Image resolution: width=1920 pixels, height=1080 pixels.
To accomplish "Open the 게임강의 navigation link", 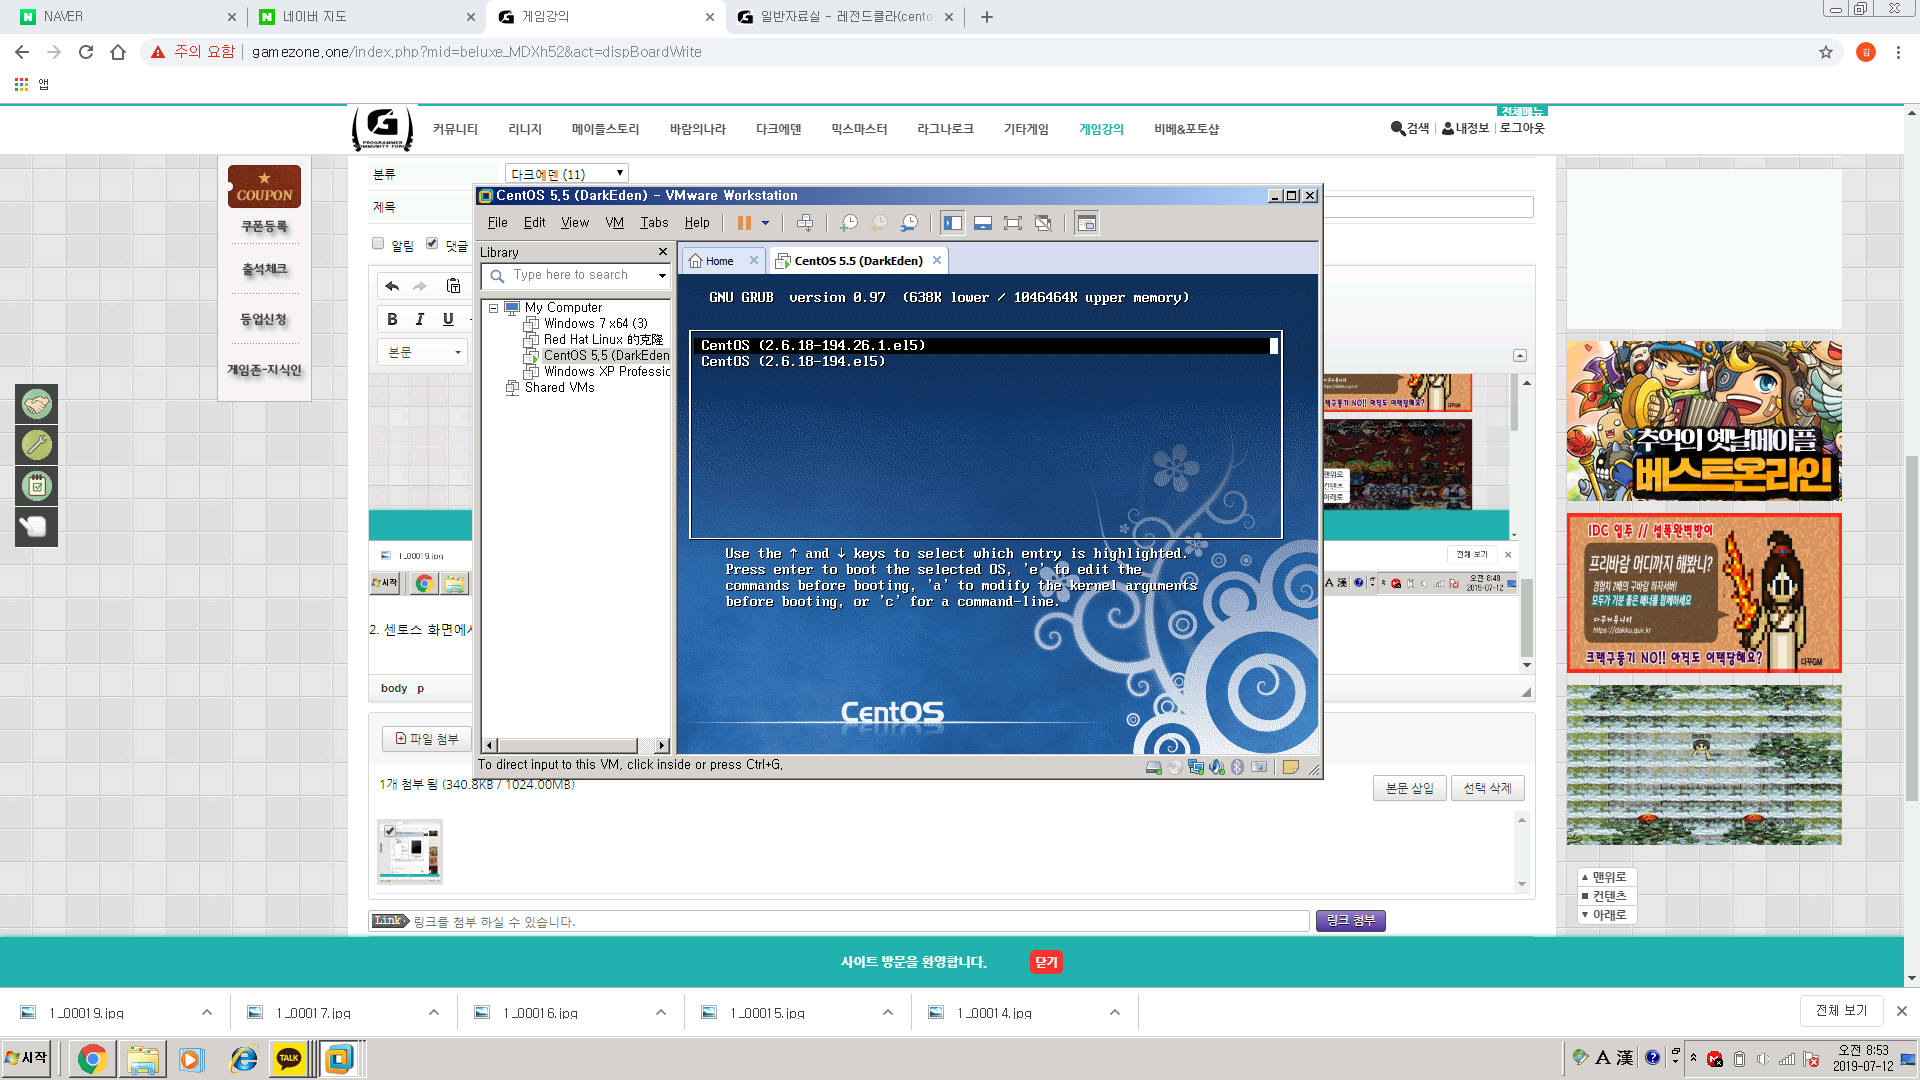I will pyautogui.click(x=1101, y=129).
